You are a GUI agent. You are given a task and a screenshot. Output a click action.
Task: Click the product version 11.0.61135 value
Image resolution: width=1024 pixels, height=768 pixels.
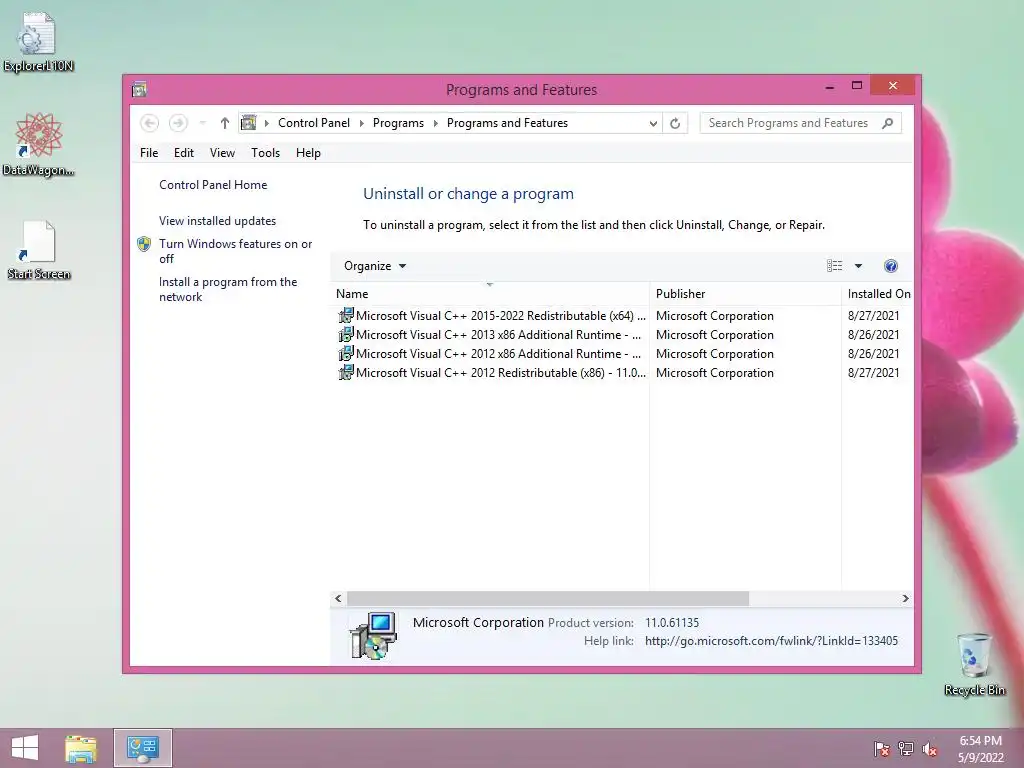coord(672,622)
